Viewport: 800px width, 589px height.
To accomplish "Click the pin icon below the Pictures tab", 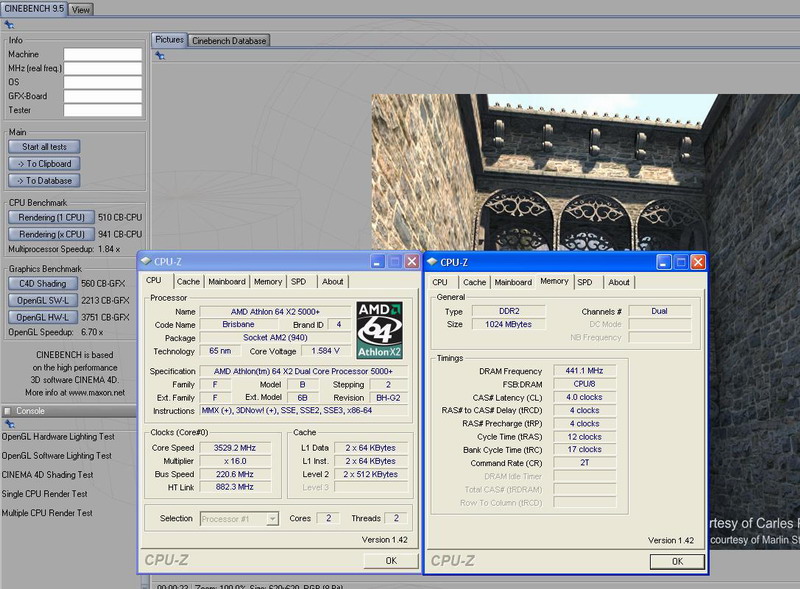I will click(x=159, y=56).
